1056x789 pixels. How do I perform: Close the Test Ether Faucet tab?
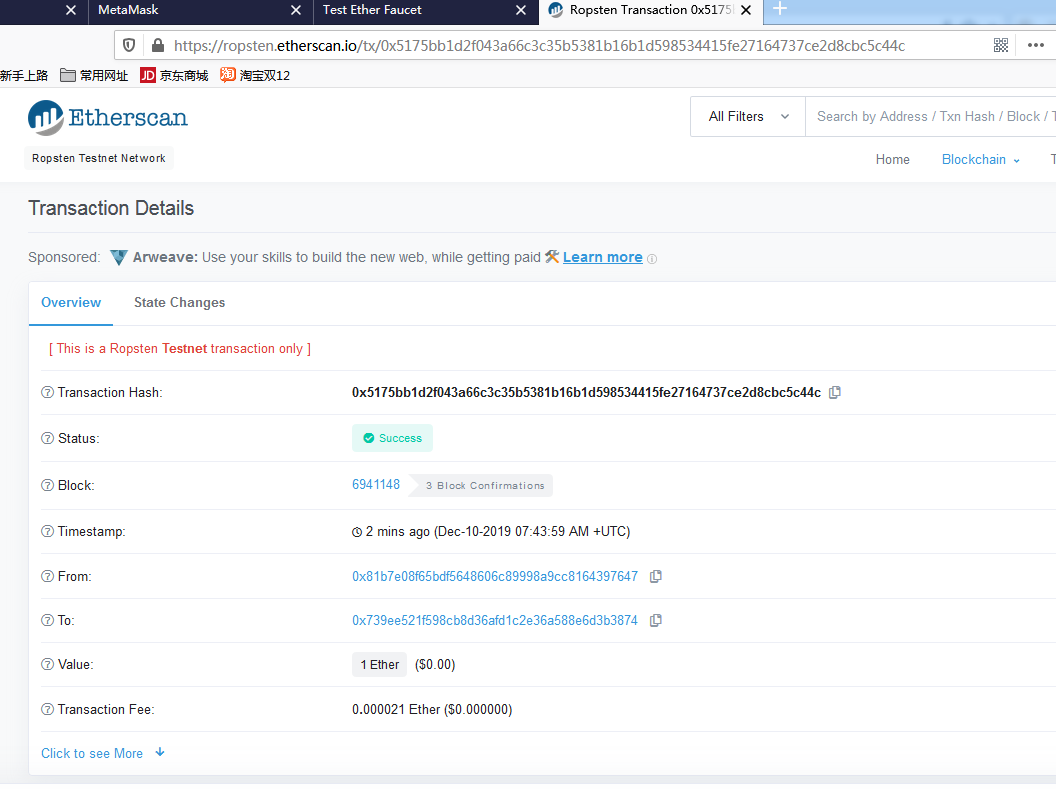[x=521, y=10]
